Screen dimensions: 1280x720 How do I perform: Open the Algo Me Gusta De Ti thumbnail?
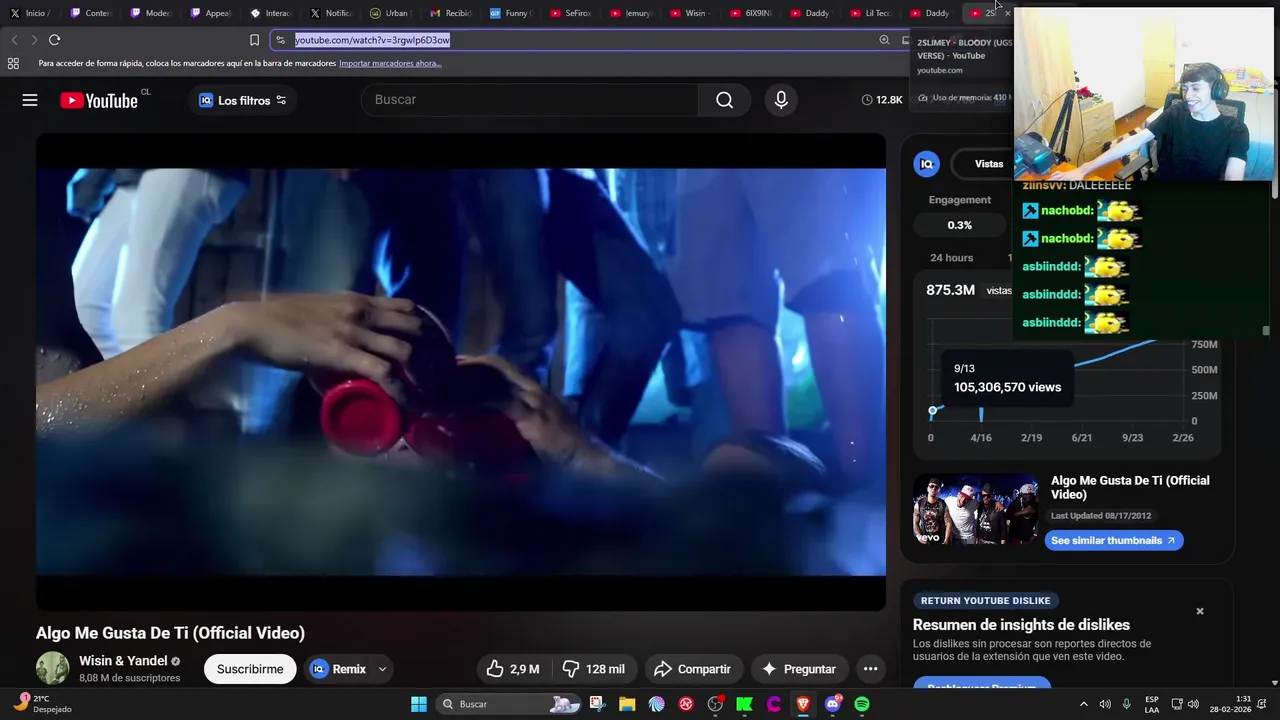click(976, 509)
